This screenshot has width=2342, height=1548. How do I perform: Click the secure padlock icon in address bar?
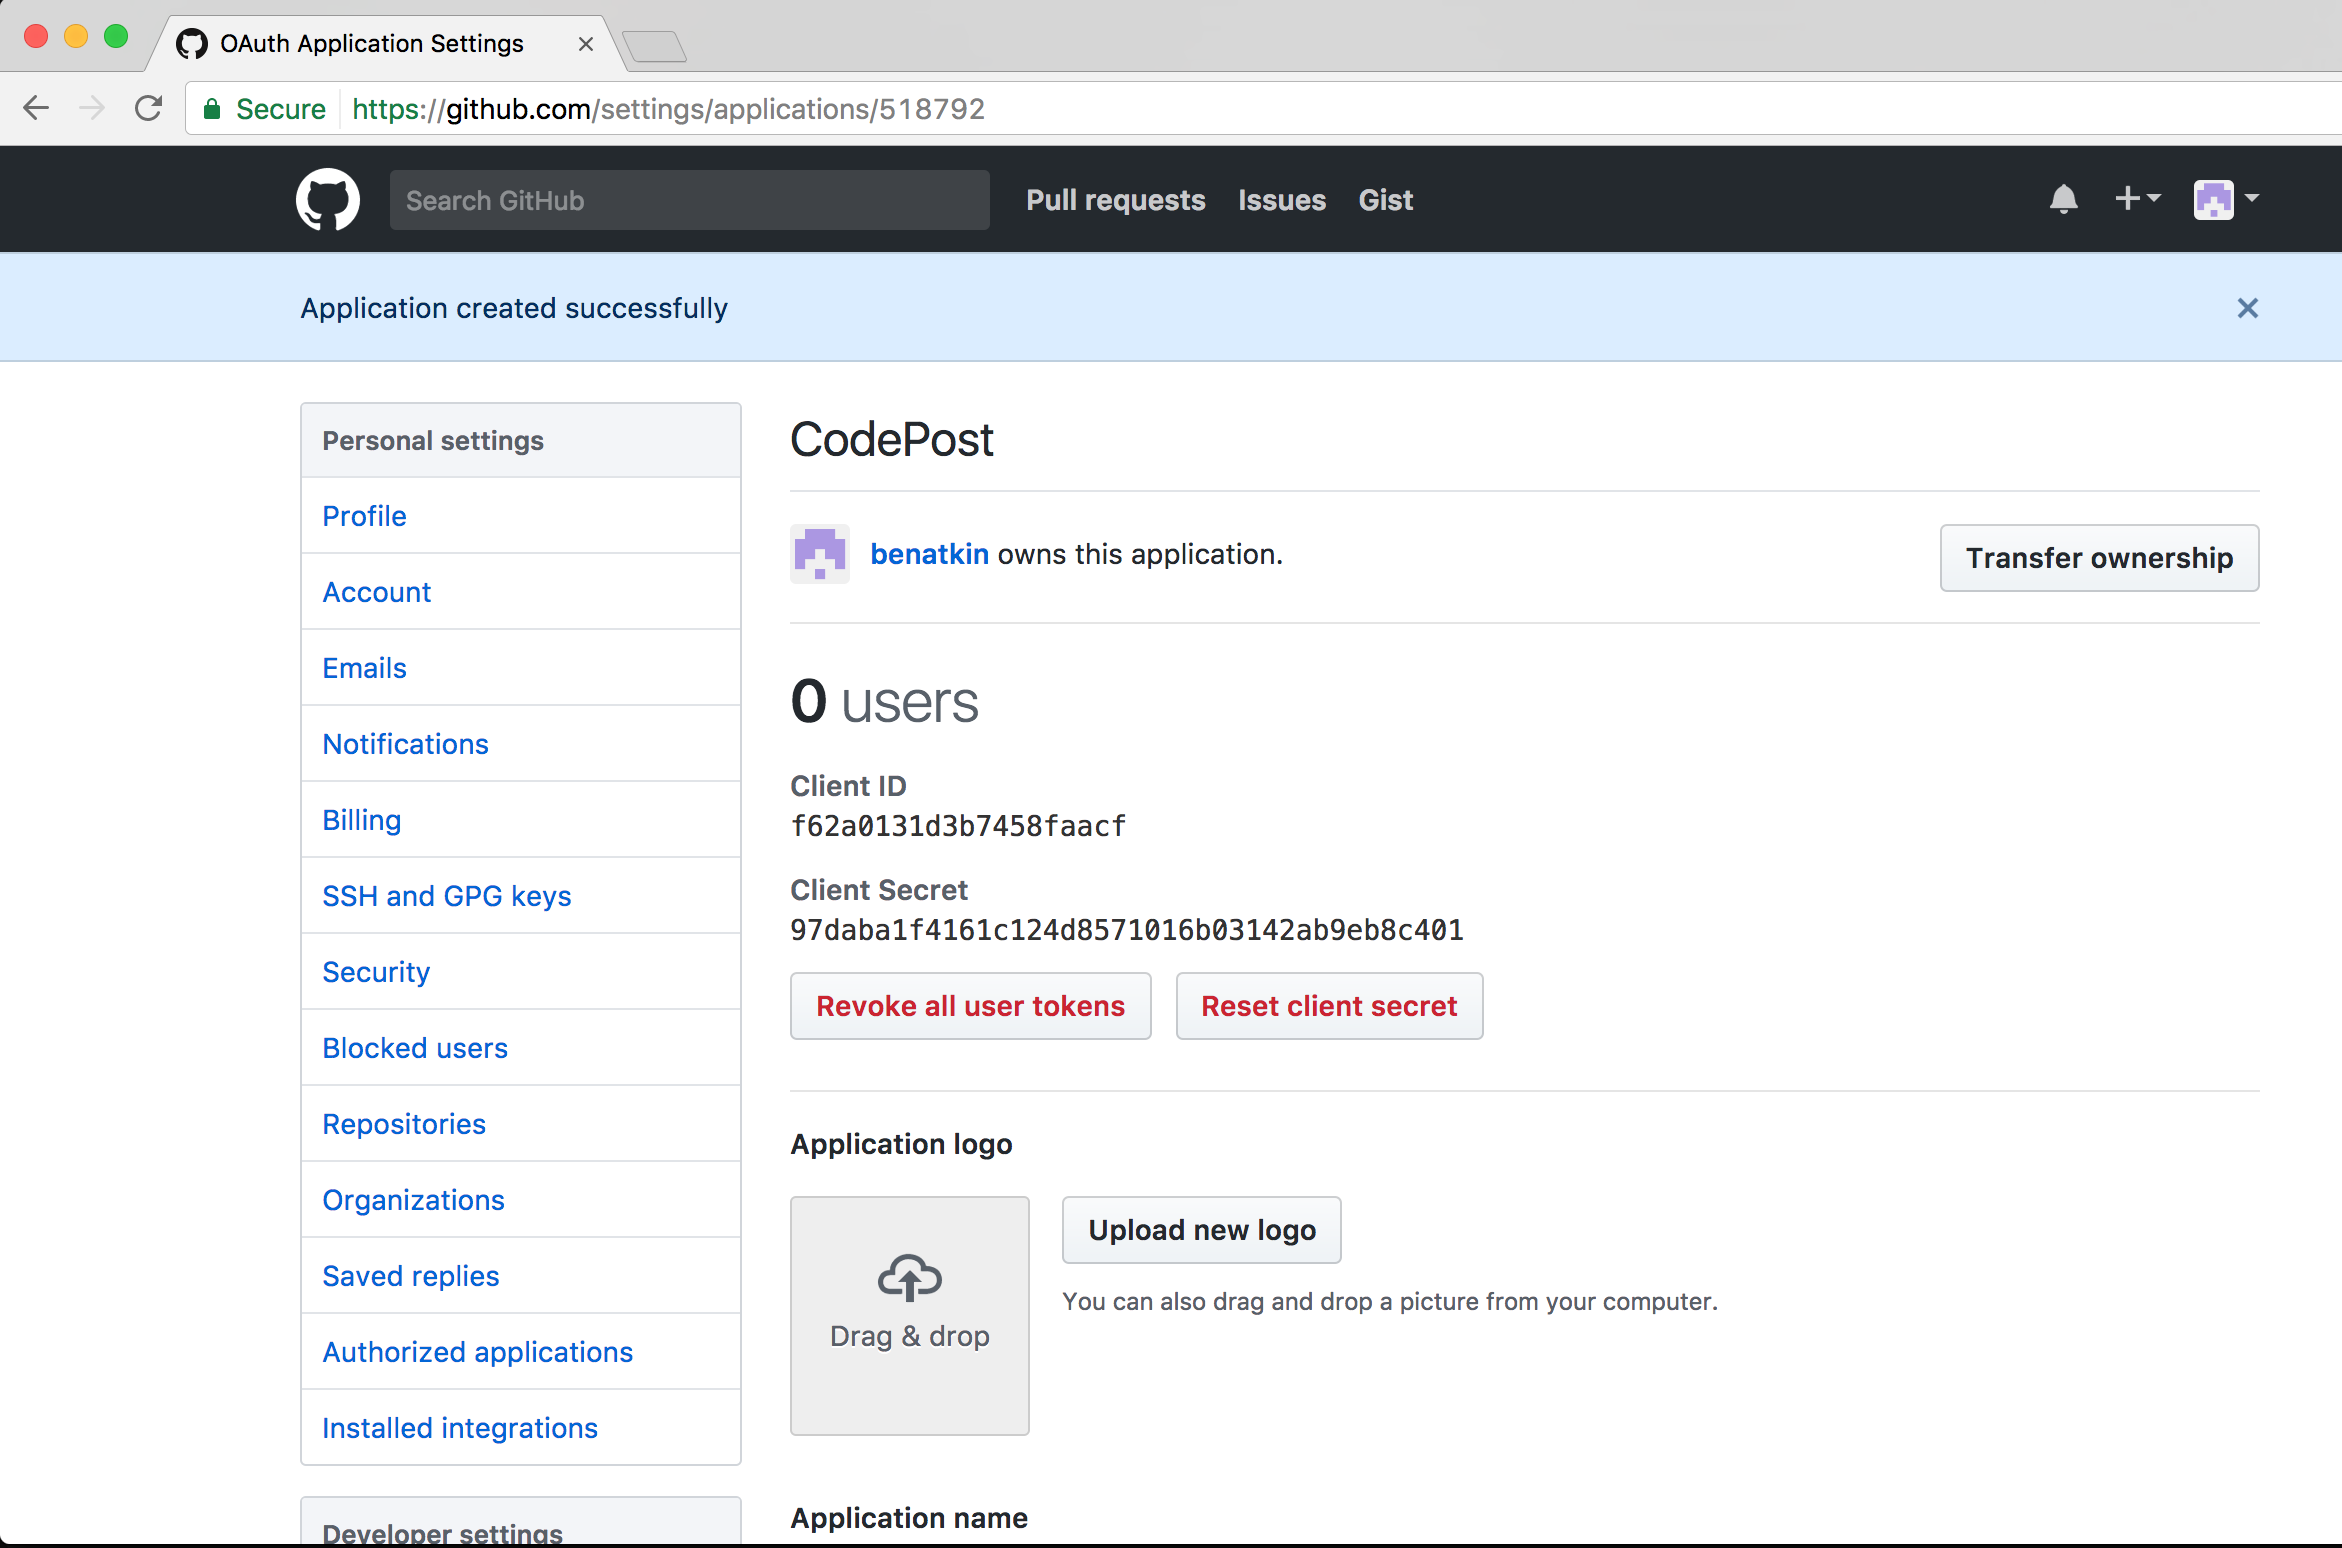point(211,108)
